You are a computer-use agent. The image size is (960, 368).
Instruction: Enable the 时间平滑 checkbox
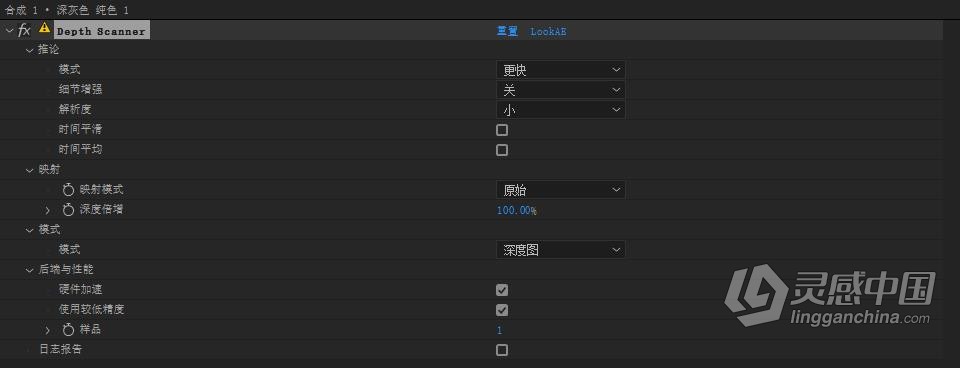(502, 130)
